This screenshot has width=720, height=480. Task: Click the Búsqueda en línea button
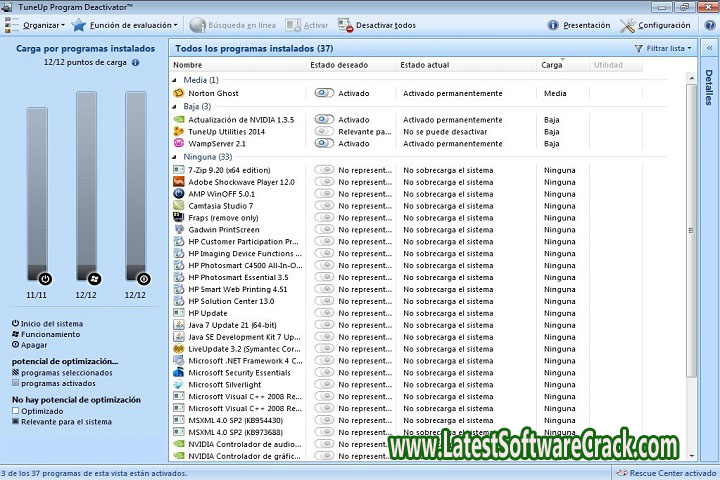pyautogui.click(x=233, y=25)
